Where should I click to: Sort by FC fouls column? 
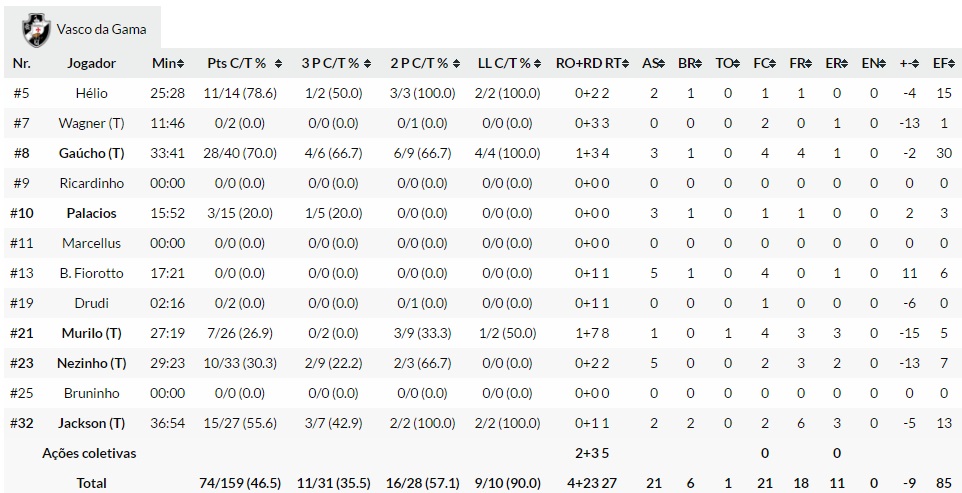click(763, 63)
